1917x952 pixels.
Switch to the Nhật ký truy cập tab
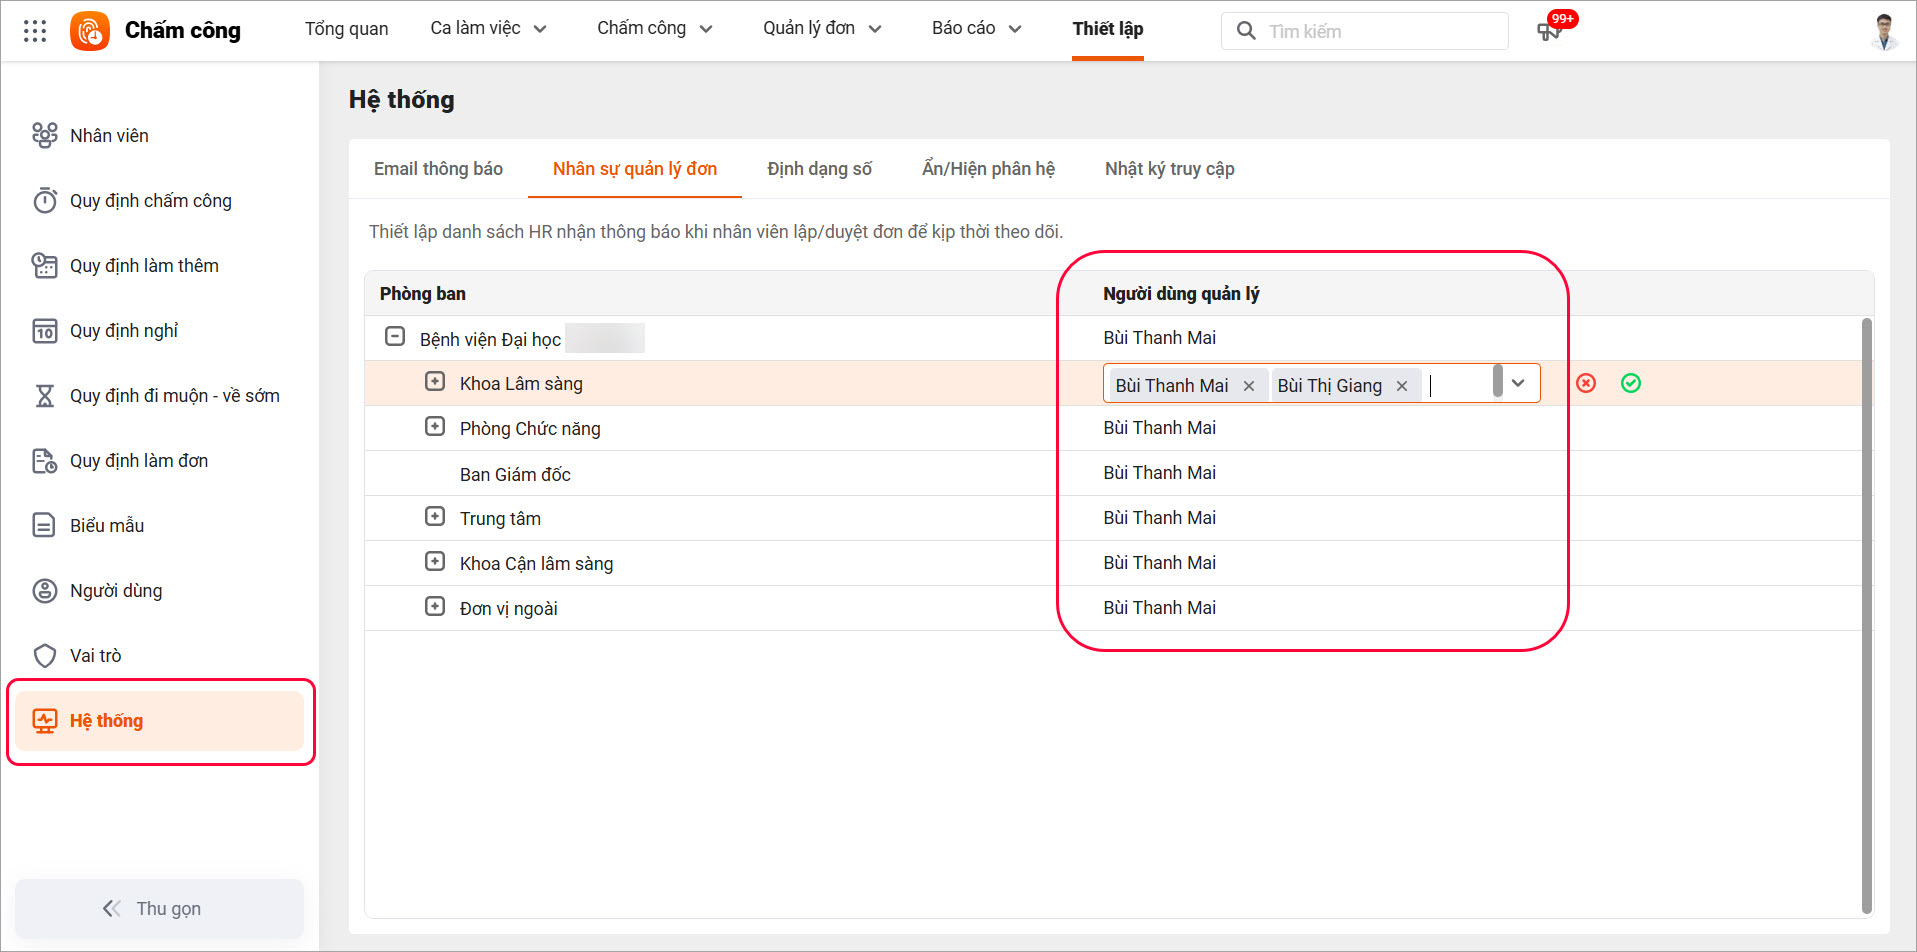coord(1169,169)
